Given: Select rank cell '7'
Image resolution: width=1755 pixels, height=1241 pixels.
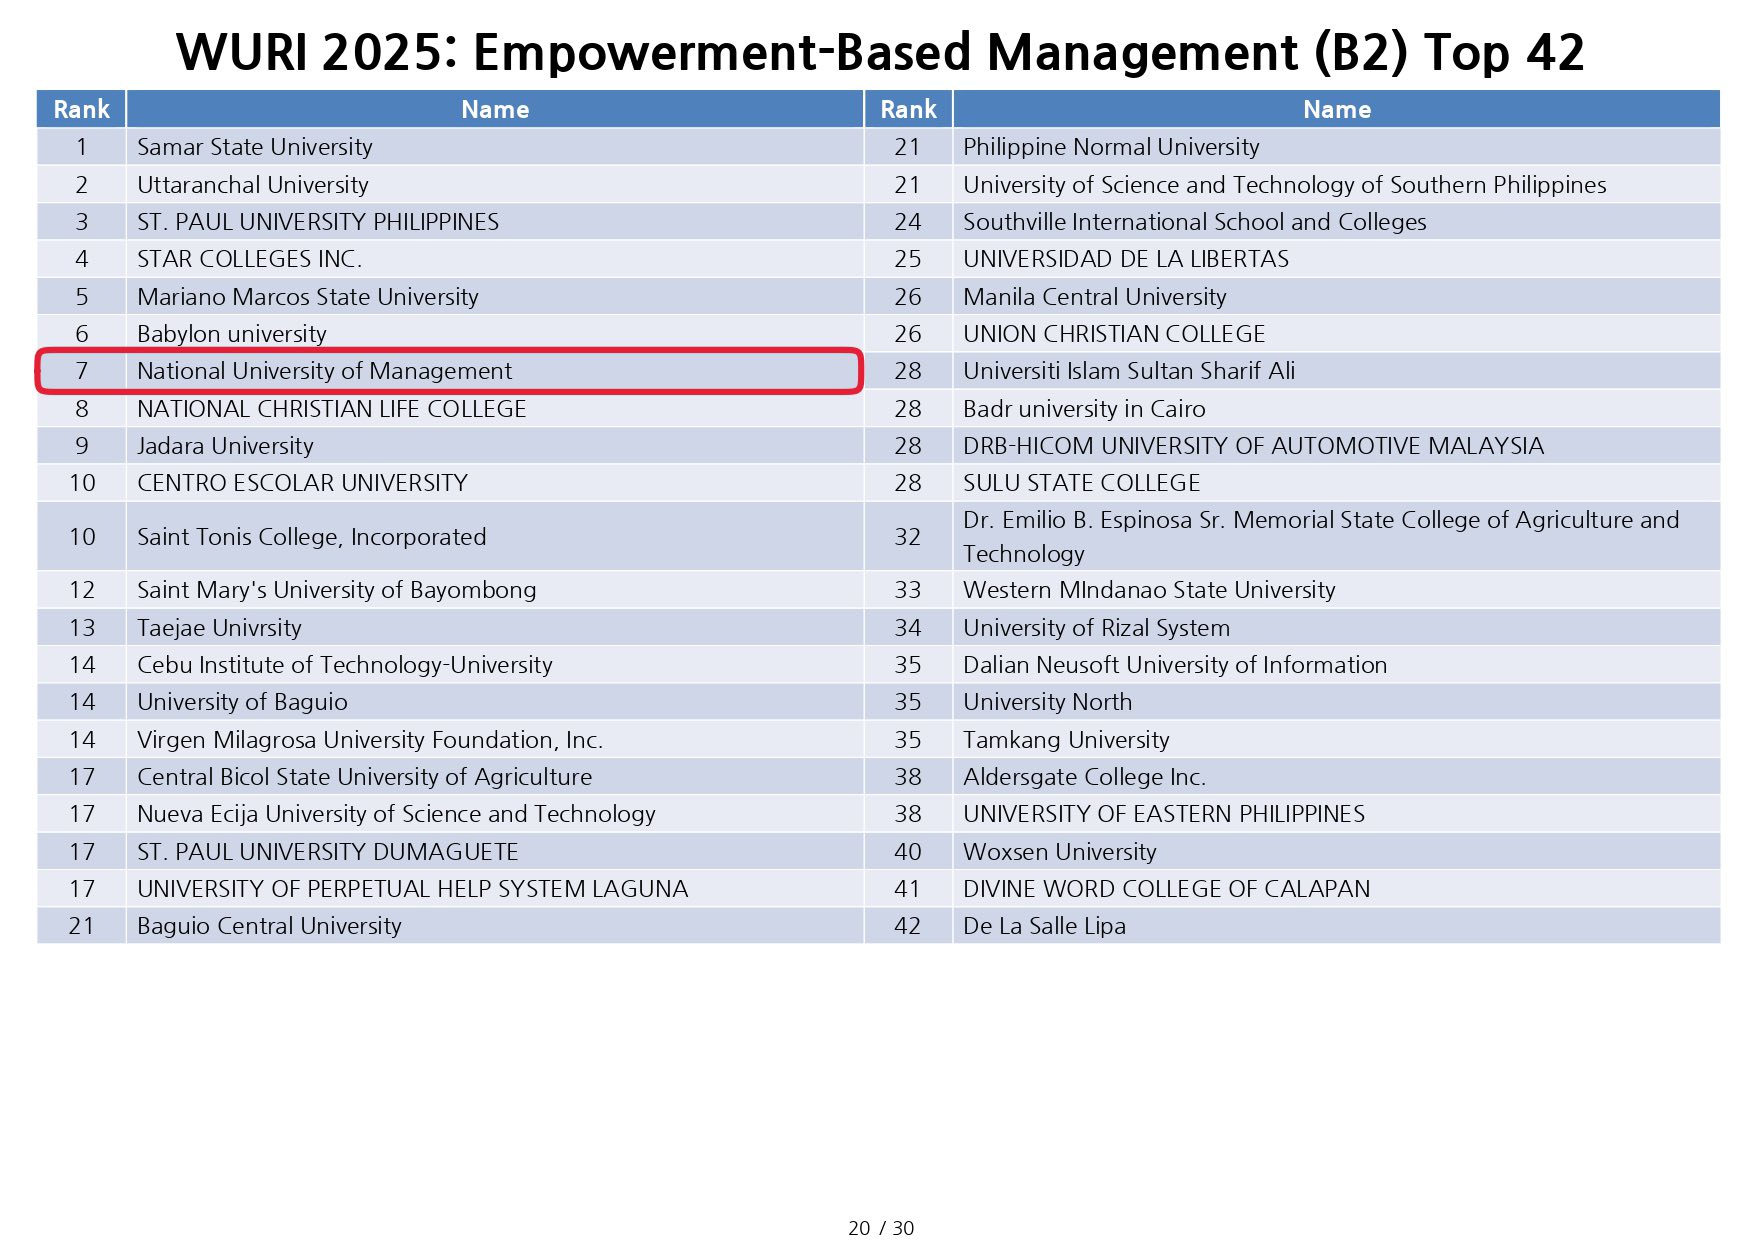Looking at the screenshot, I should click(x=82, y=371).
